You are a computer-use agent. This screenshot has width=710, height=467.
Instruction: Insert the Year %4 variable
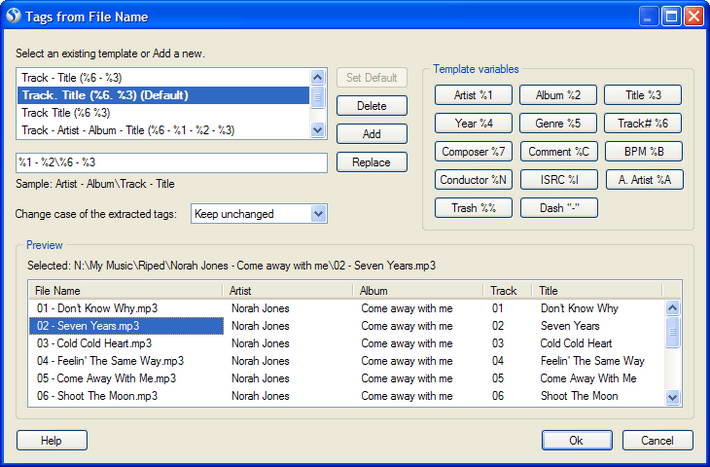tap(474, 123)
